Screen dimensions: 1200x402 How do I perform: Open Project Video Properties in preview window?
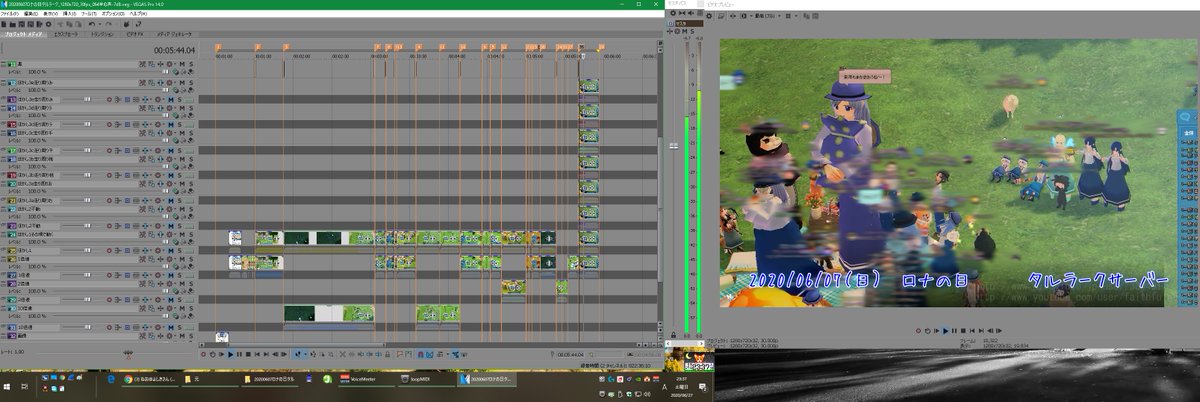click(709, 16)
